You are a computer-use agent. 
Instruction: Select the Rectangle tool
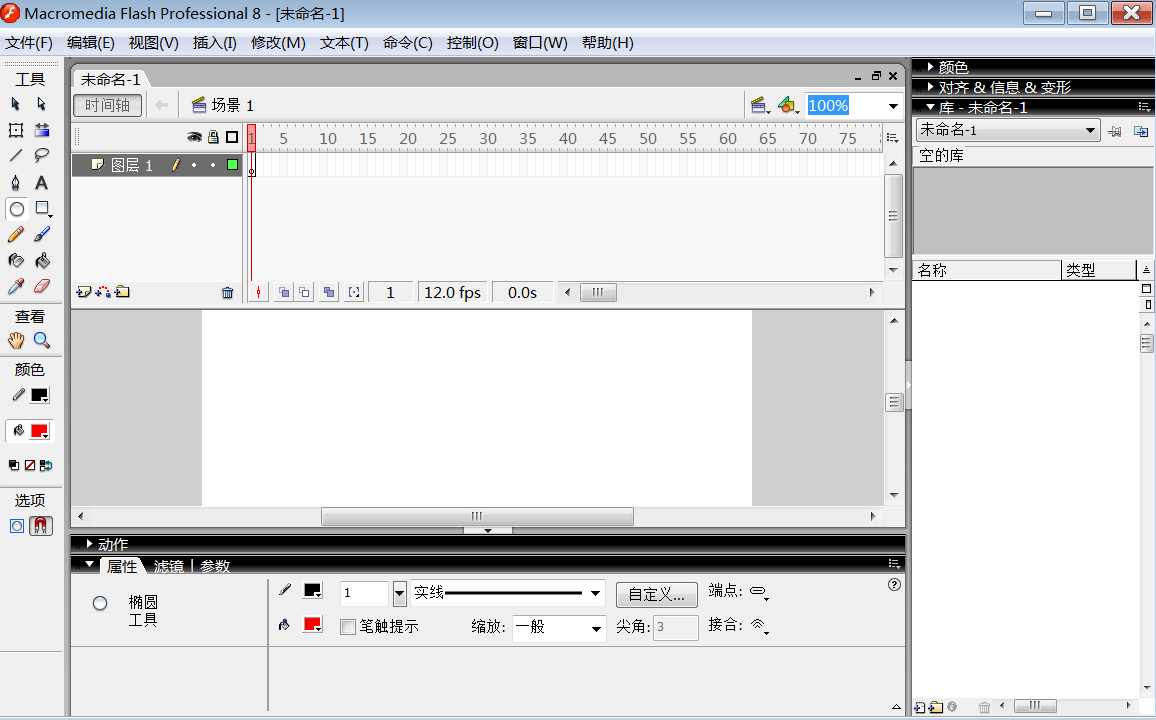(42, 209)
